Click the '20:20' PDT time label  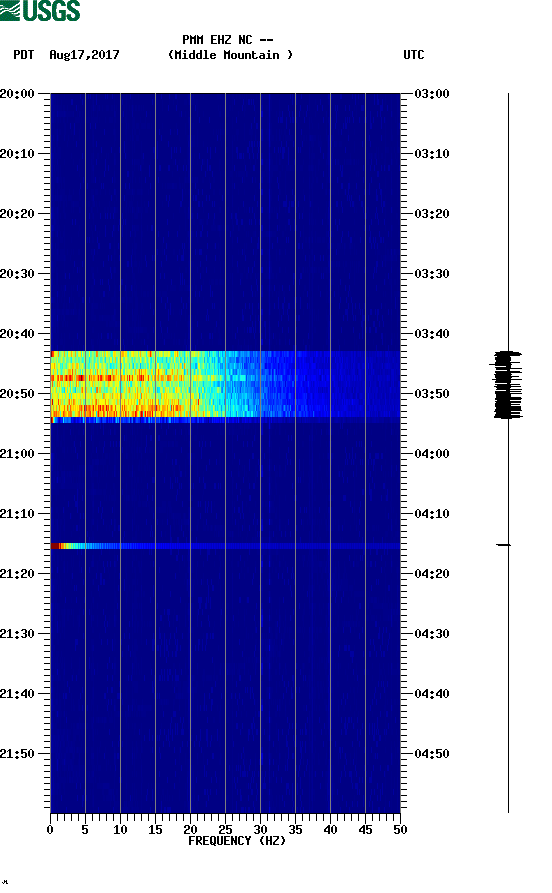[x=17, y=214]
